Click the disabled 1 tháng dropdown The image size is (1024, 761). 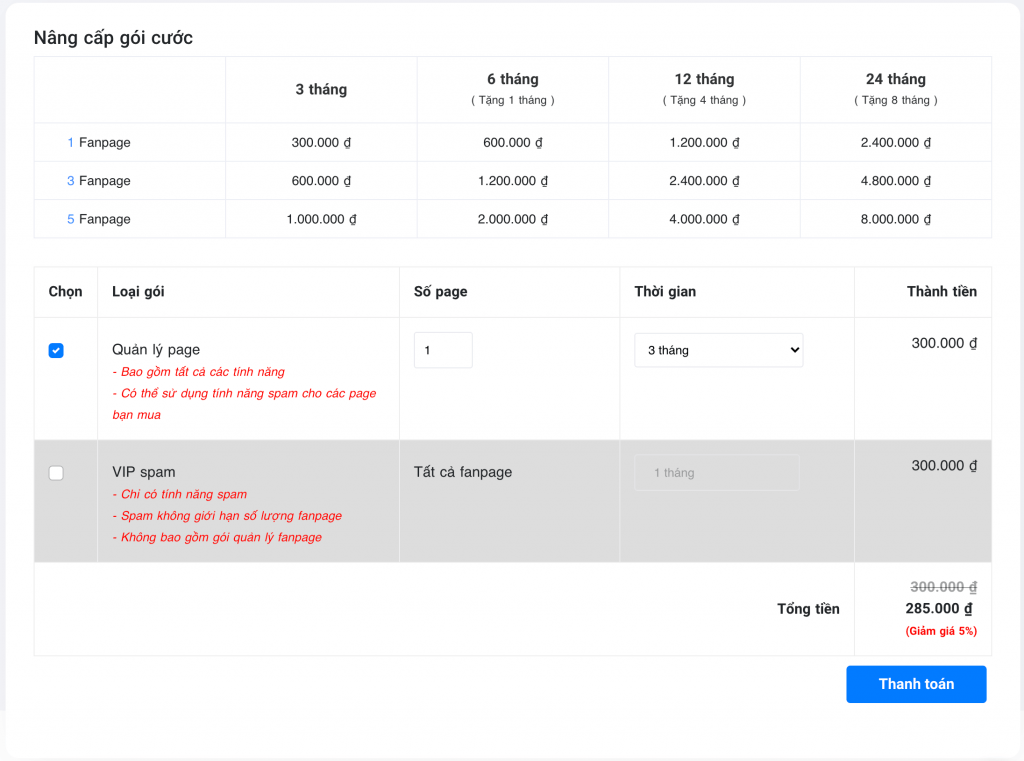pos(716,472)
